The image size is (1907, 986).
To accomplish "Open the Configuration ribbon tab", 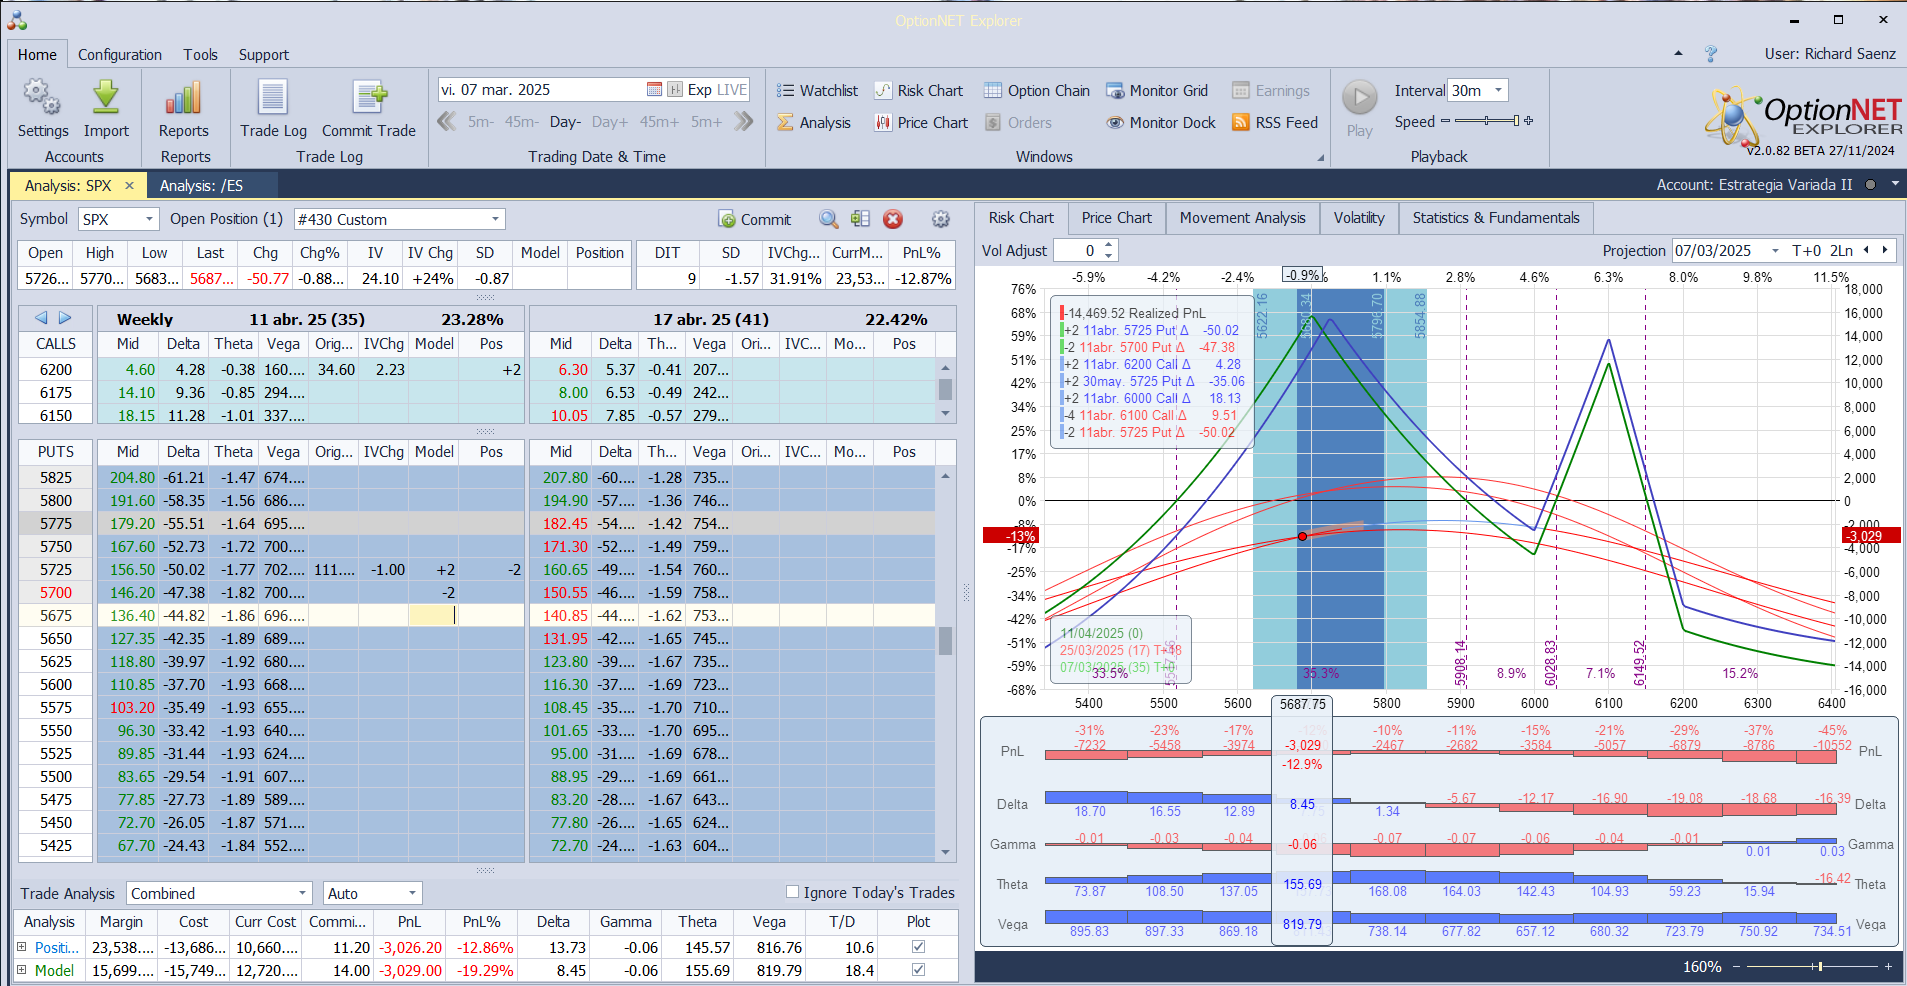I will pos(120,55).
